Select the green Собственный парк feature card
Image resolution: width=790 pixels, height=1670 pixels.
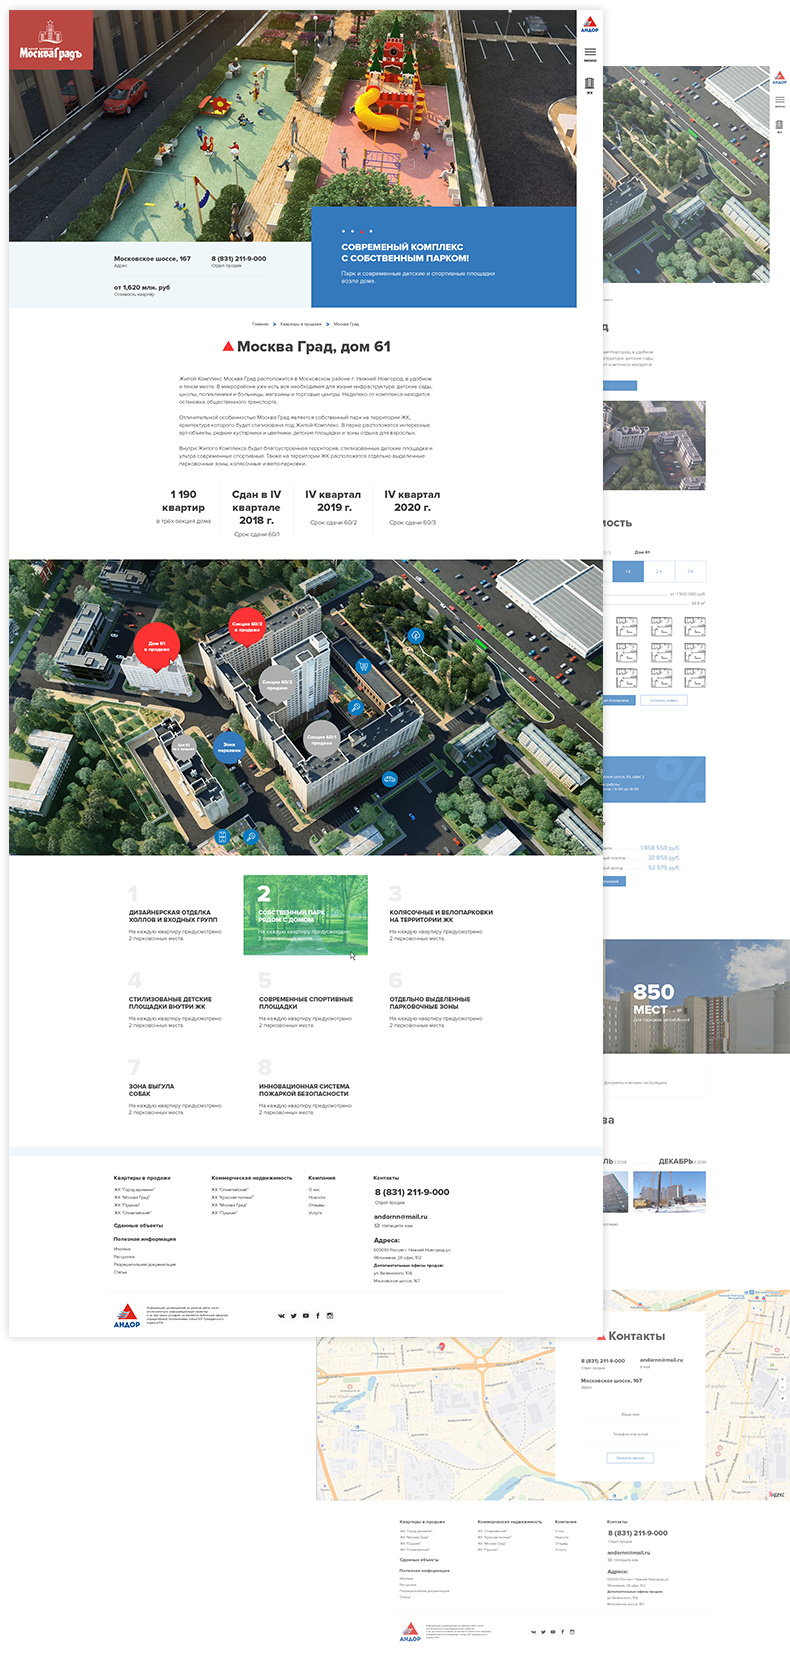pos(305,915)
